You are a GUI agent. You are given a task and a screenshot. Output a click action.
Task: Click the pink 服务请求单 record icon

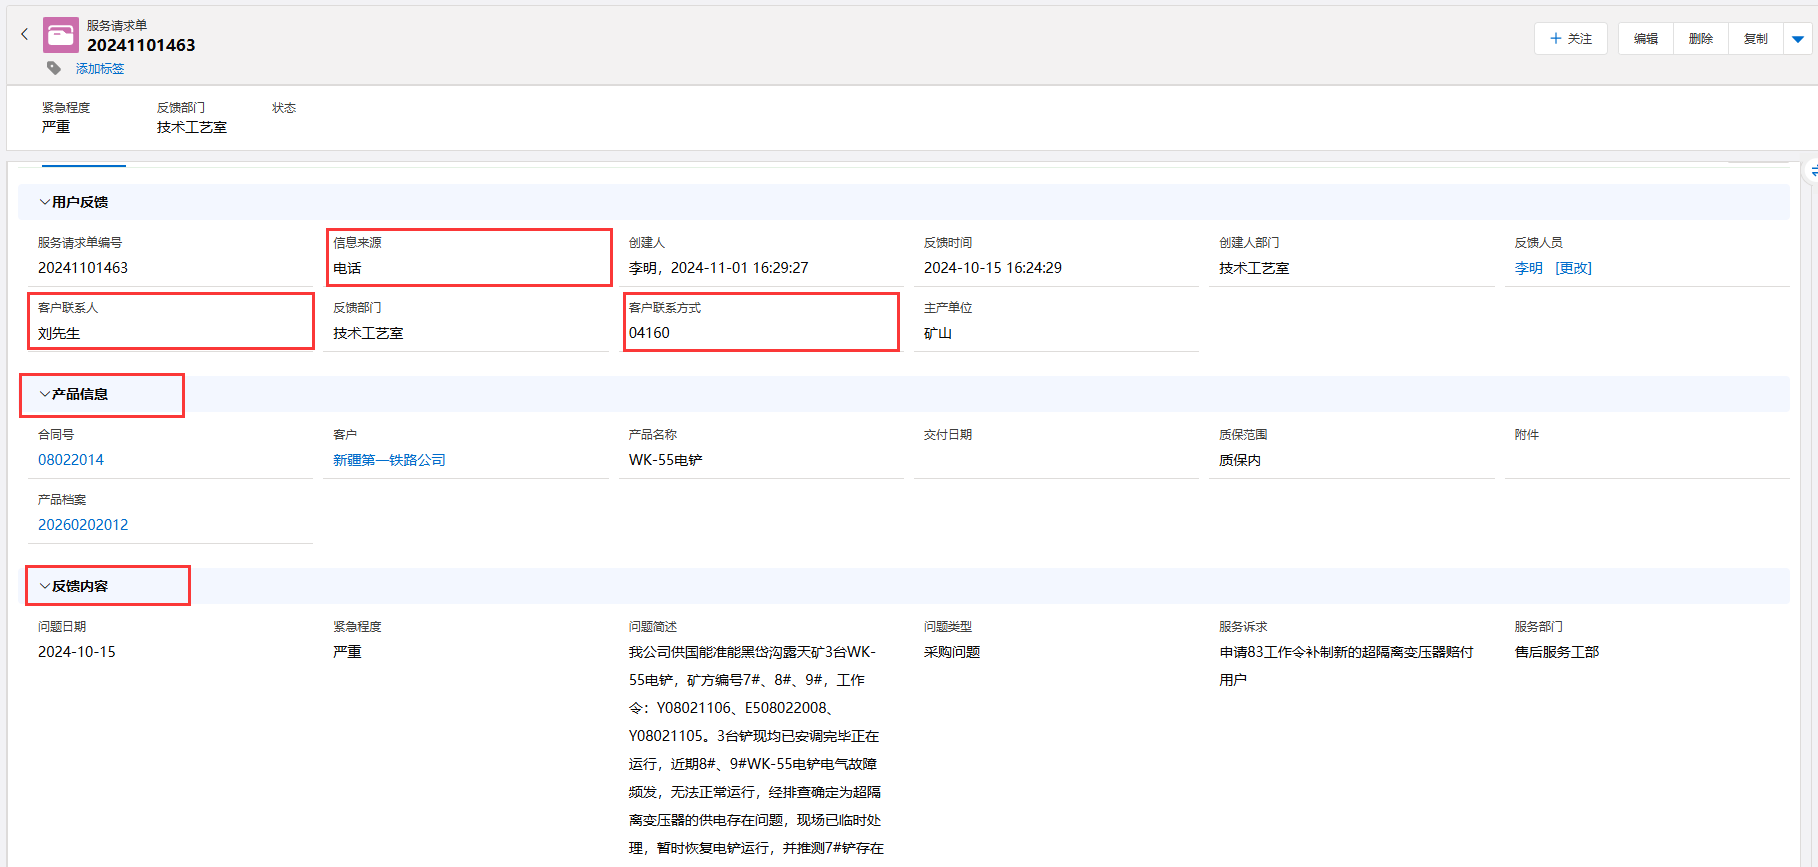[61, 35]
